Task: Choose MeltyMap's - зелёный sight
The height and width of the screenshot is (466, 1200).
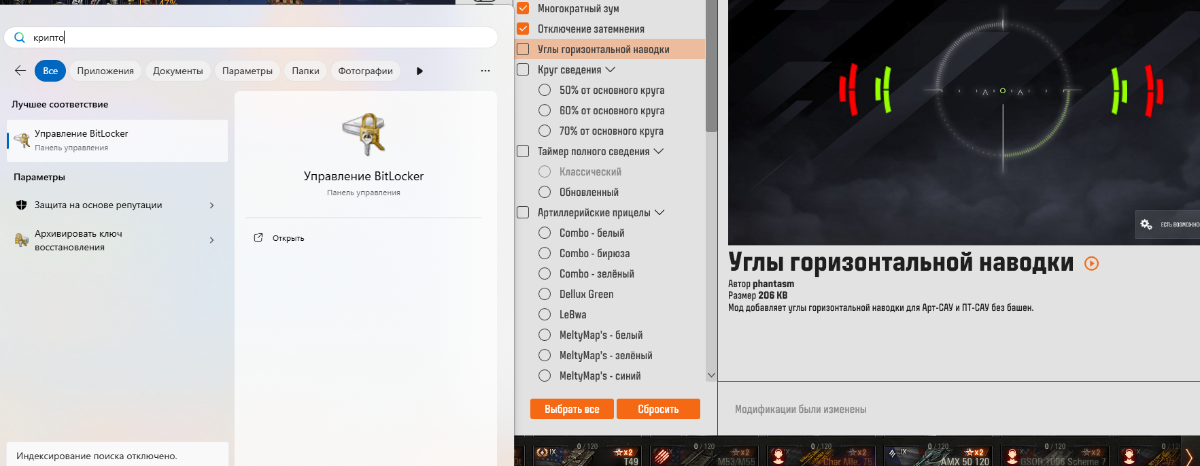Action: 545,355
